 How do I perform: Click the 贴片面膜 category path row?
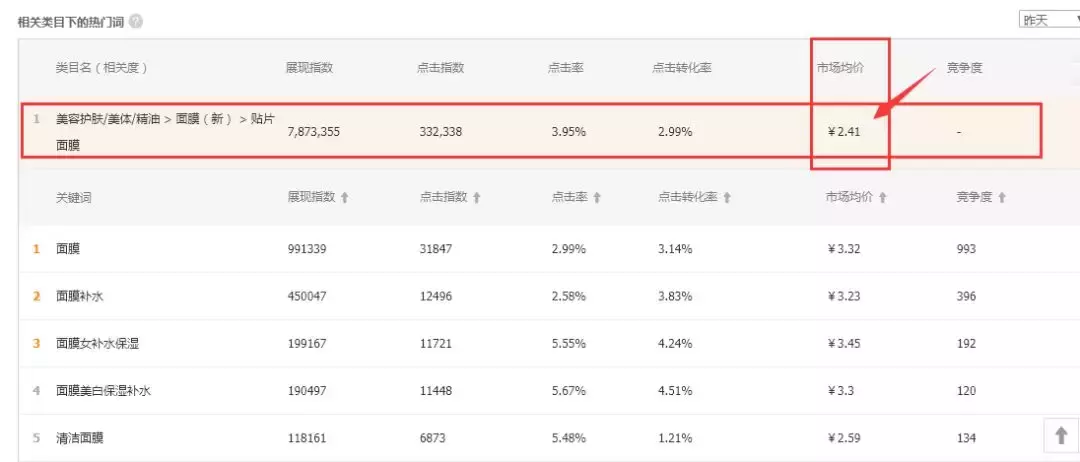[165, 131]
